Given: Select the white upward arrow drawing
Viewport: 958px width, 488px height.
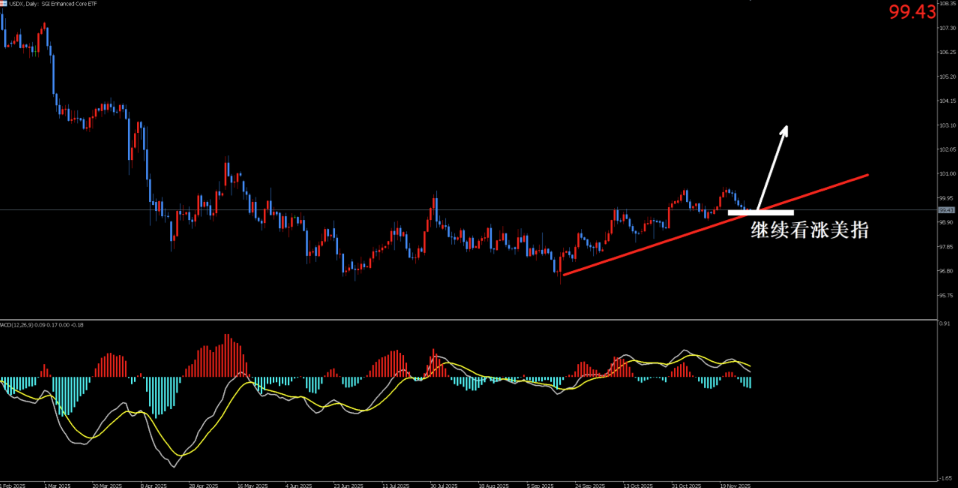Looking at the screenshot, I should coord(772,166).
